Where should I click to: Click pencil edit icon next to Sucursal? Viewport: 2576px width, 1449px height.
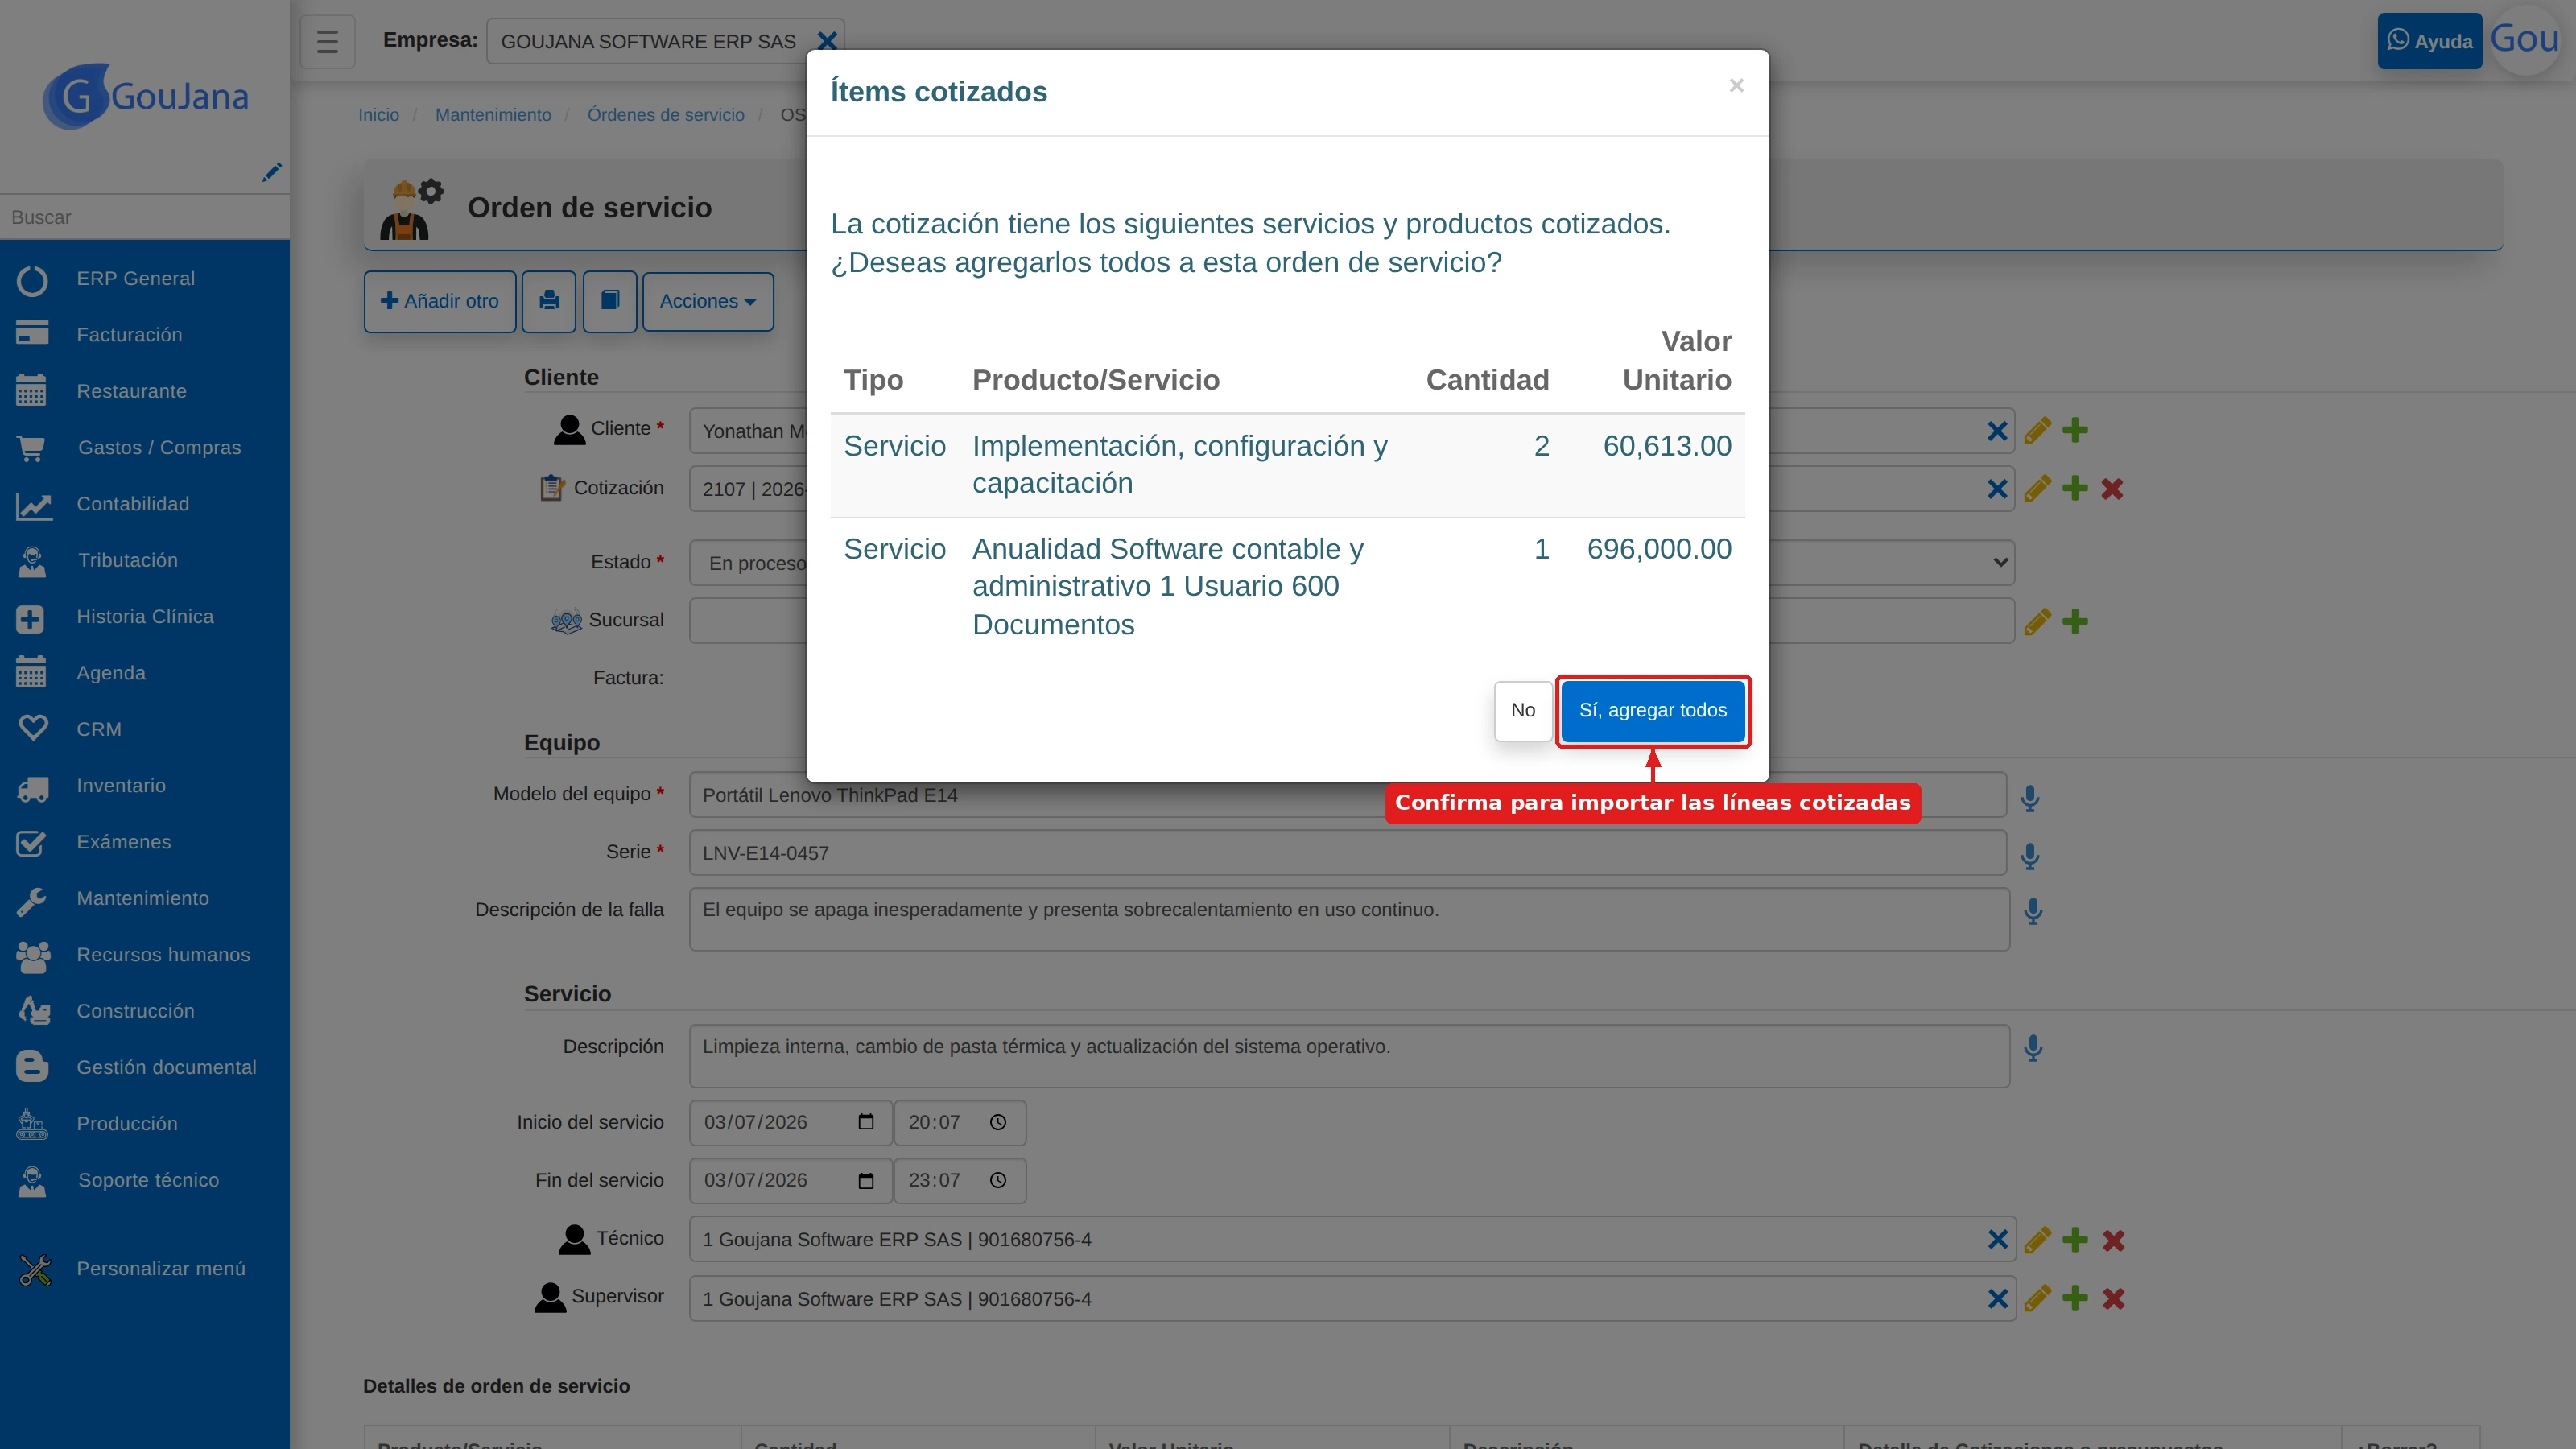tap(2037, 621)
